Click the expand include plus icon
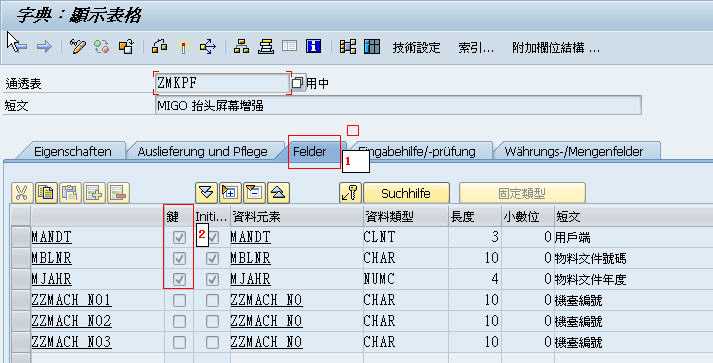The height and width of the screenshot is (363, 713). pos(231,193)
